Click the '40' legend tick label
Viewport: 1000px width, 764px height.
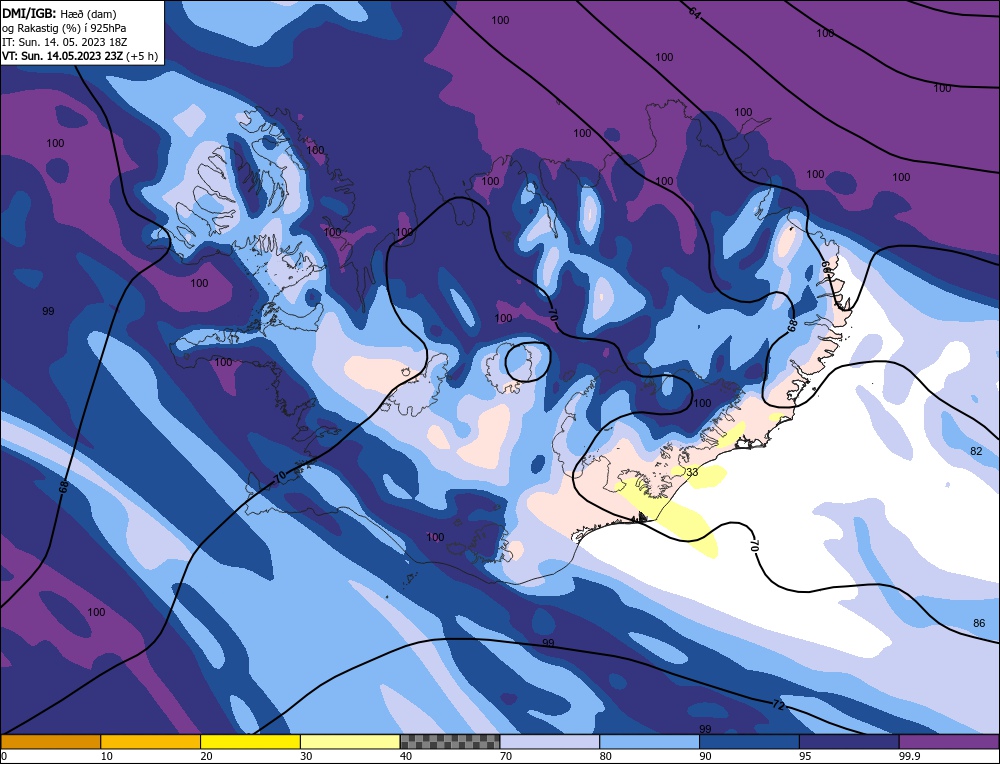[406, 756]
